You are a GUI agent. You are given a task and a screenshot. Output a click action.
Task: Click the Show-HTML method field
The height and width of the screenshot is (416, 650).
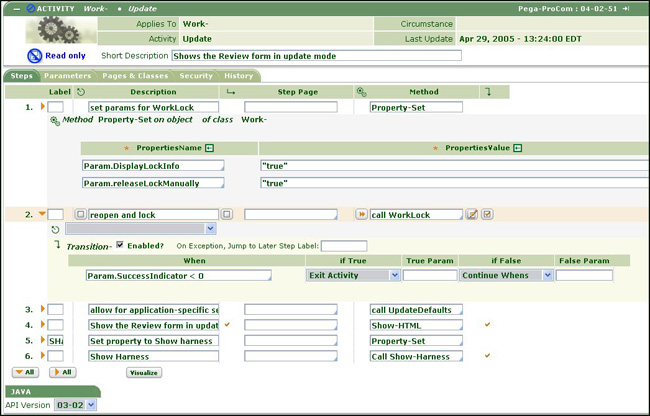(x=416, y=325)
